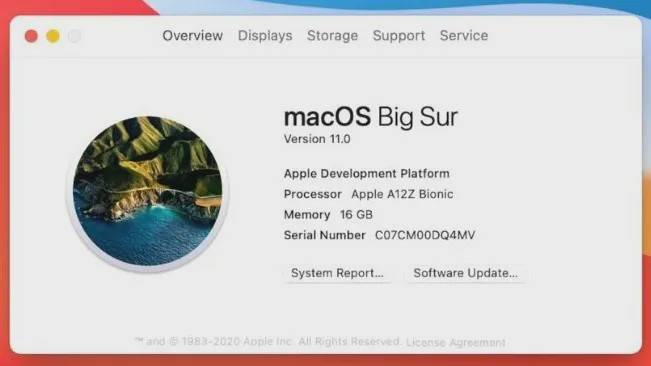Select the Apple A12Z Bionic processor value
Screen dimensions: 651x366
pyautogui.click(x=402, y=194)
